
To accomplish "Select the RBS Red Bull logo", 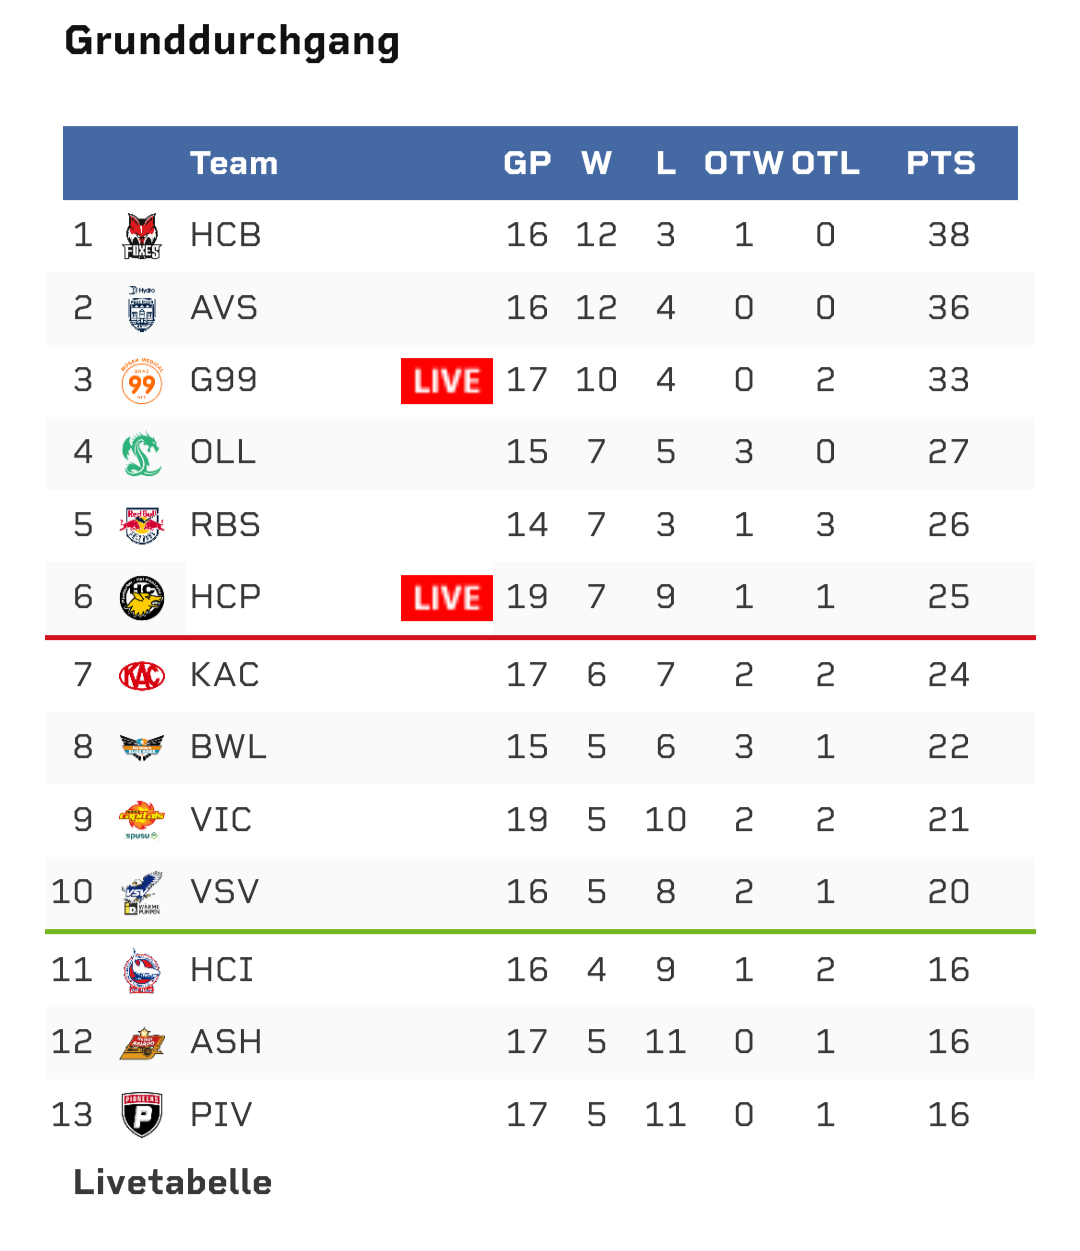I will point(142,525).
